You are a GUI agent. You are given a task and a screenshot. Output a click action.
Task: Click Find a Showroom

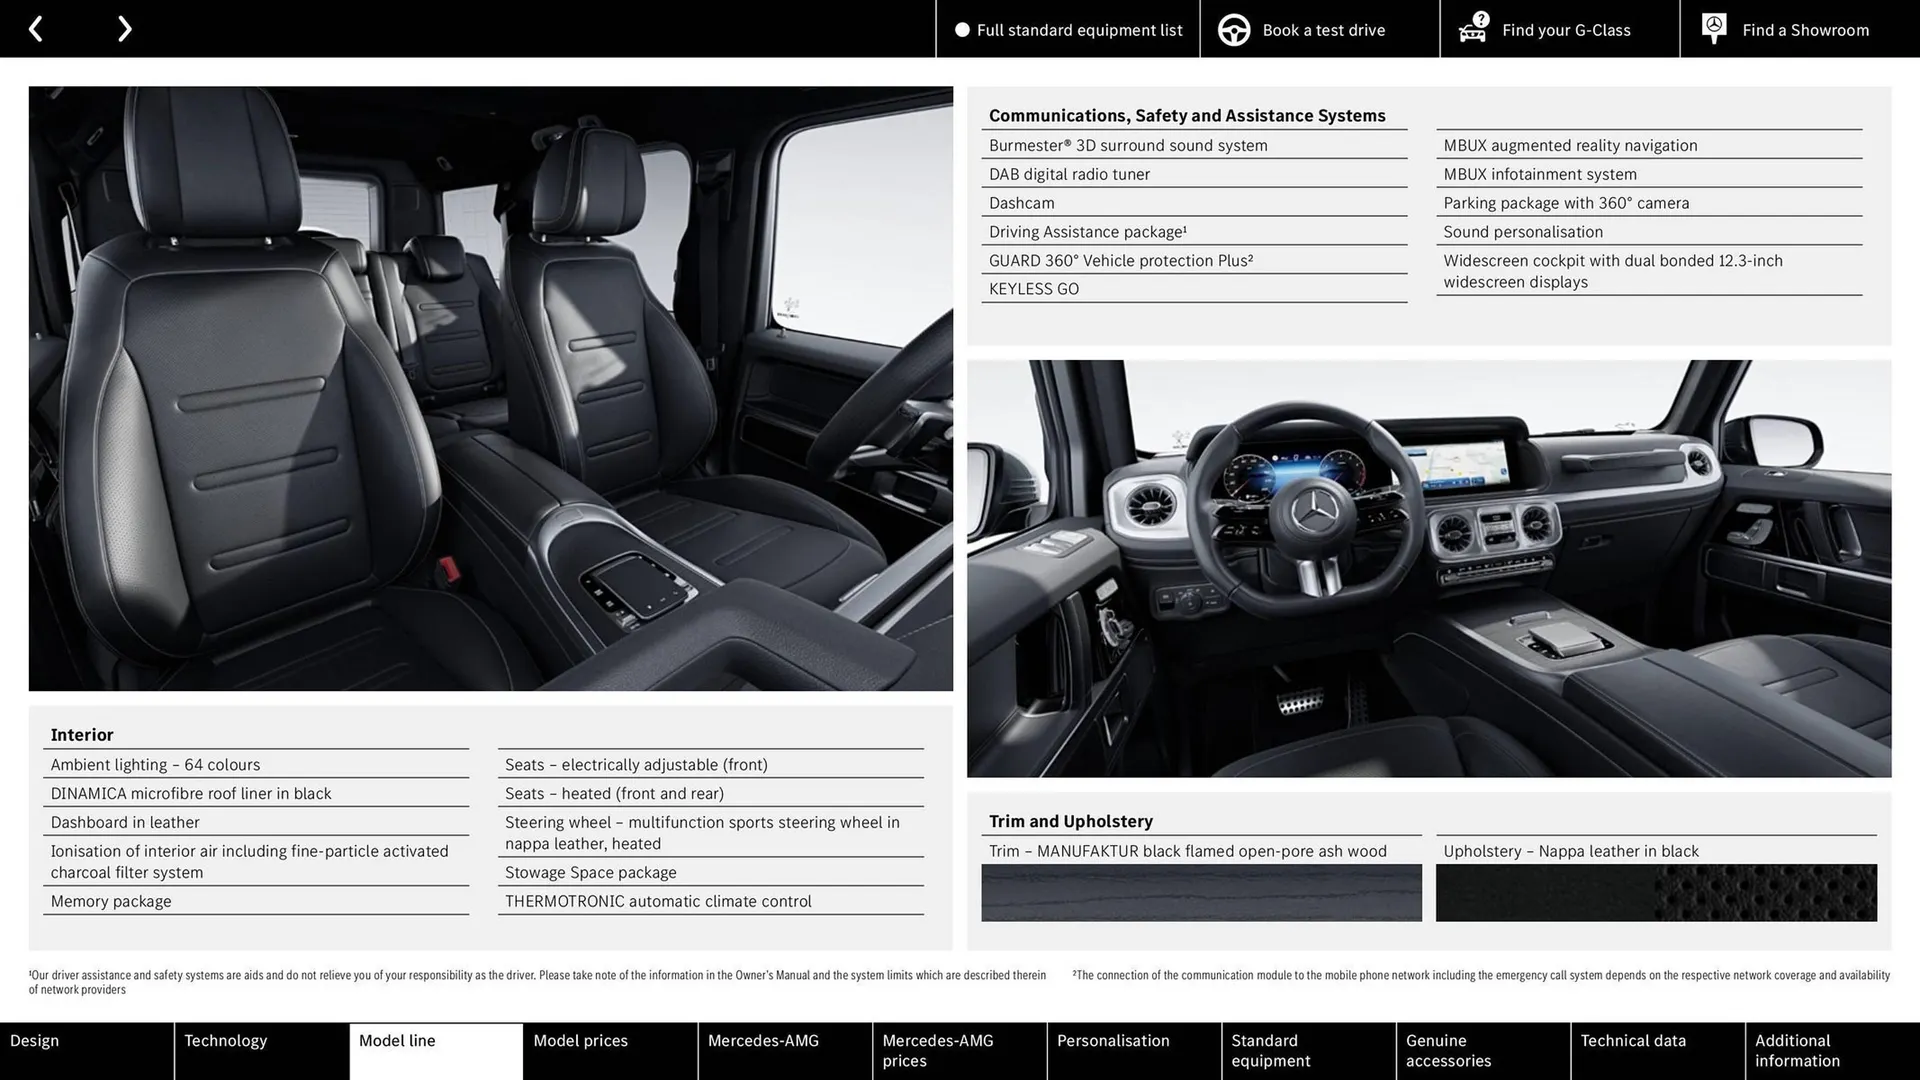click(1805, 30)
